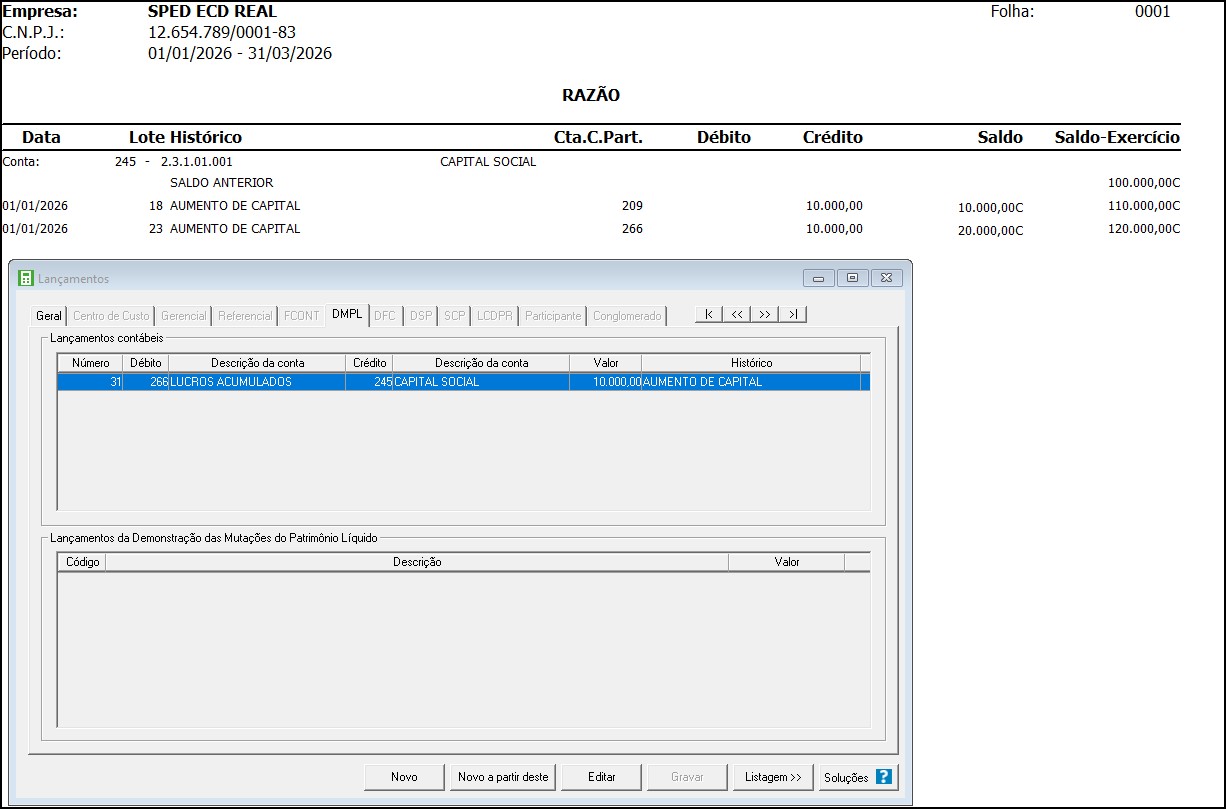Image resolution: width=1226 pixels, height=809 pixels.
Task: Click the Novo button
Action: tap(404, 777)
